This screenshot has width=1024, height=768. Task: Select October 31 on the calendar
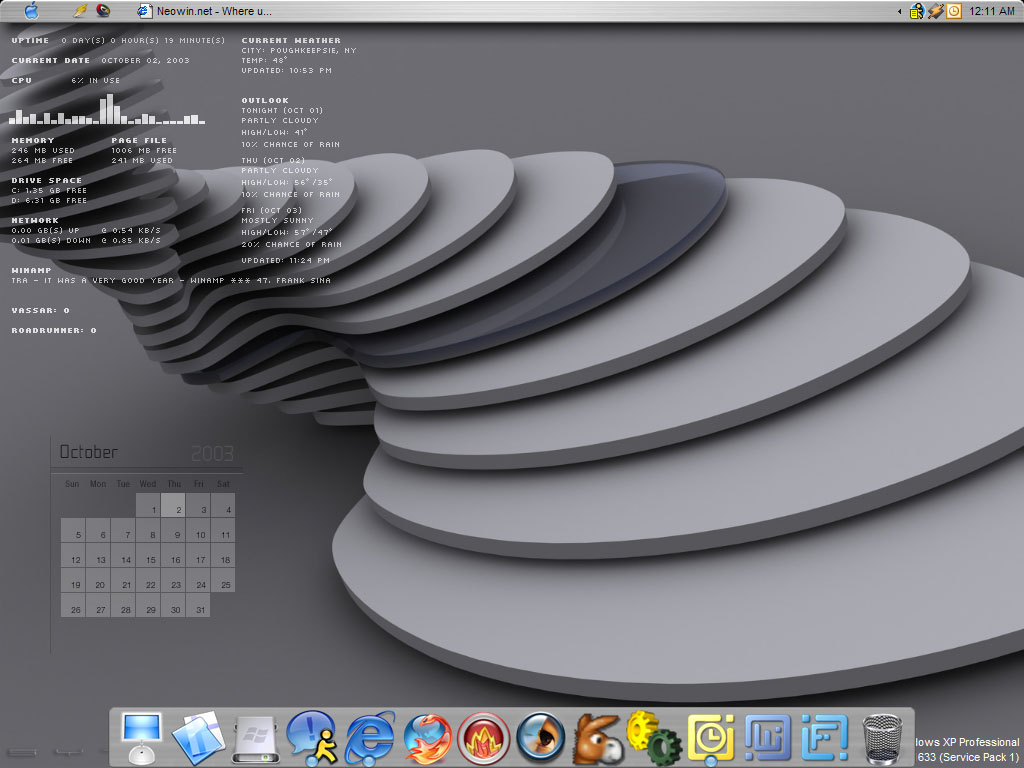click(x=199, y=605)
